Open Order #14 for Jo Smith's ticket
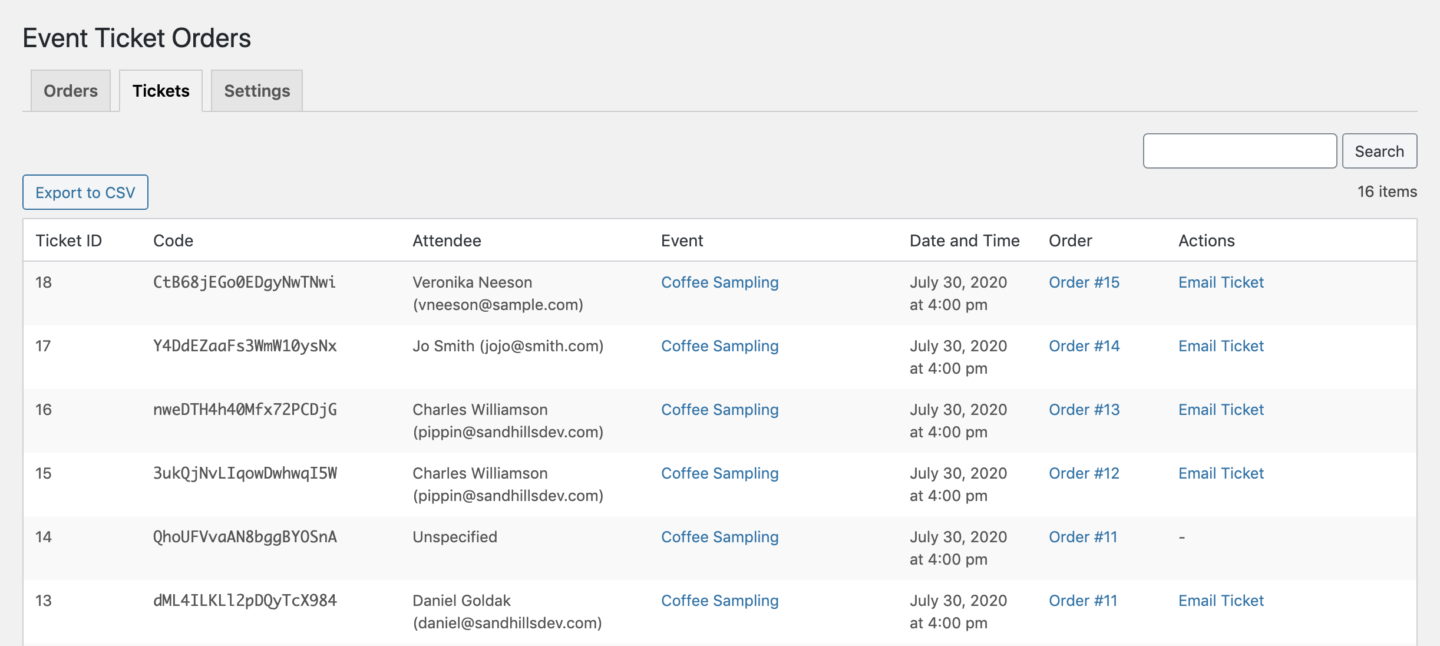The width and height of the screenshot is (1440, 646). (1084, 345)
